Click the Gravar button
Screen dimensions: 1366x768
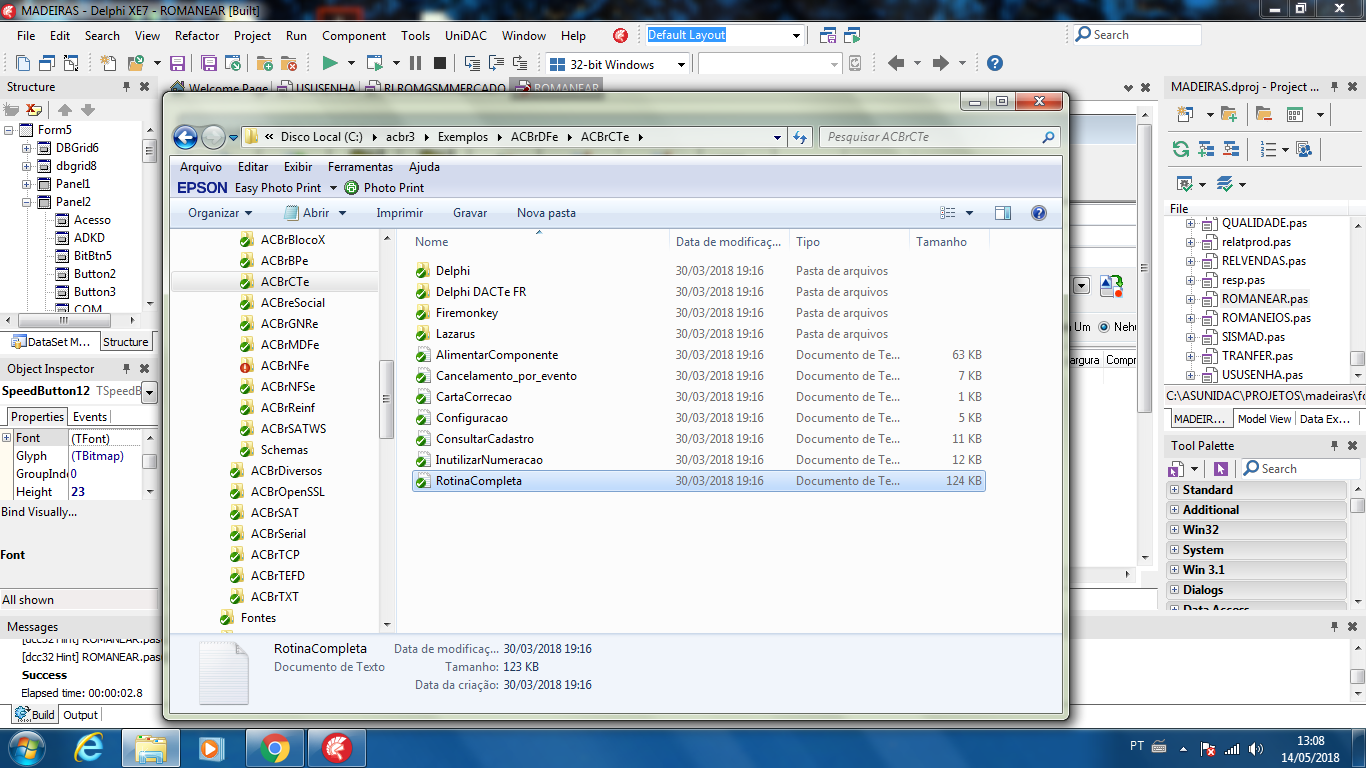tap(470, 213)
